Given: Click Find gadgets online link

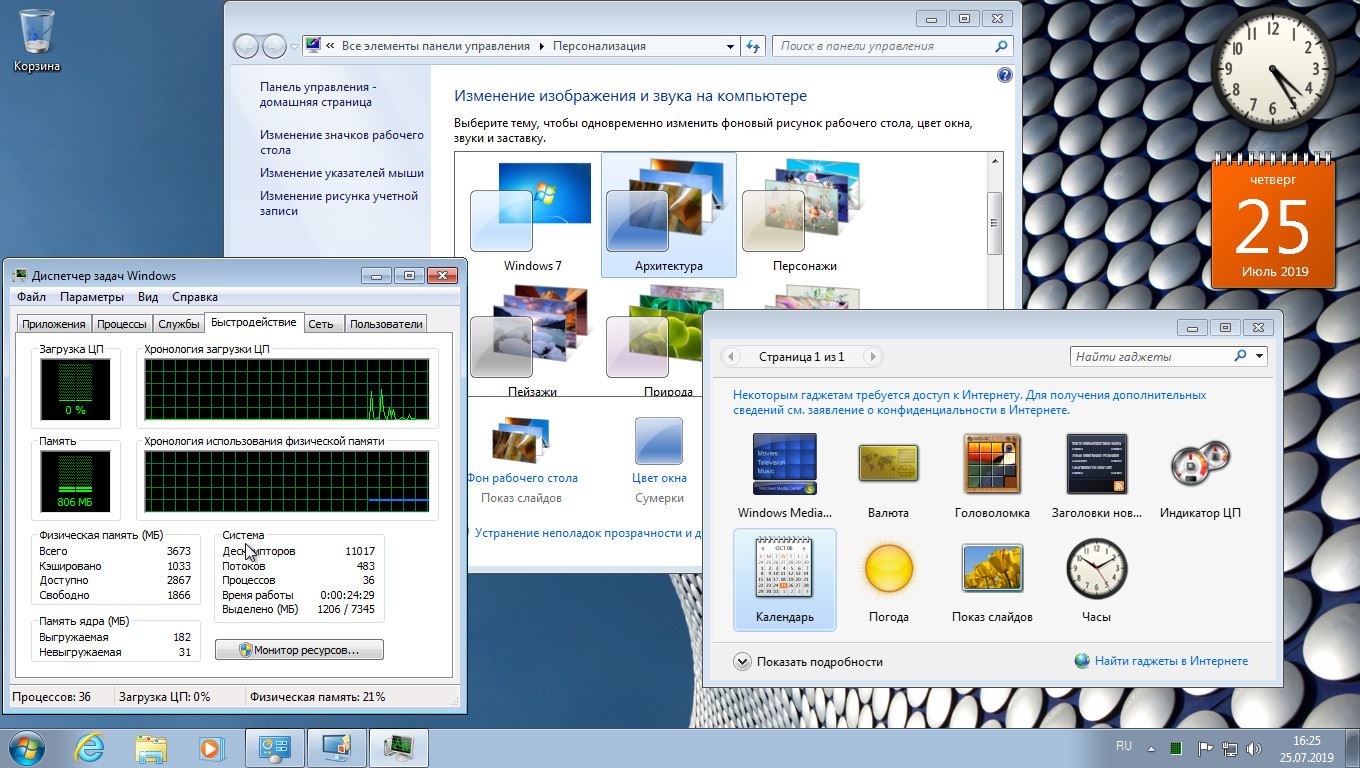Looking at the screenshot, I should click(x=1170, y=661).
